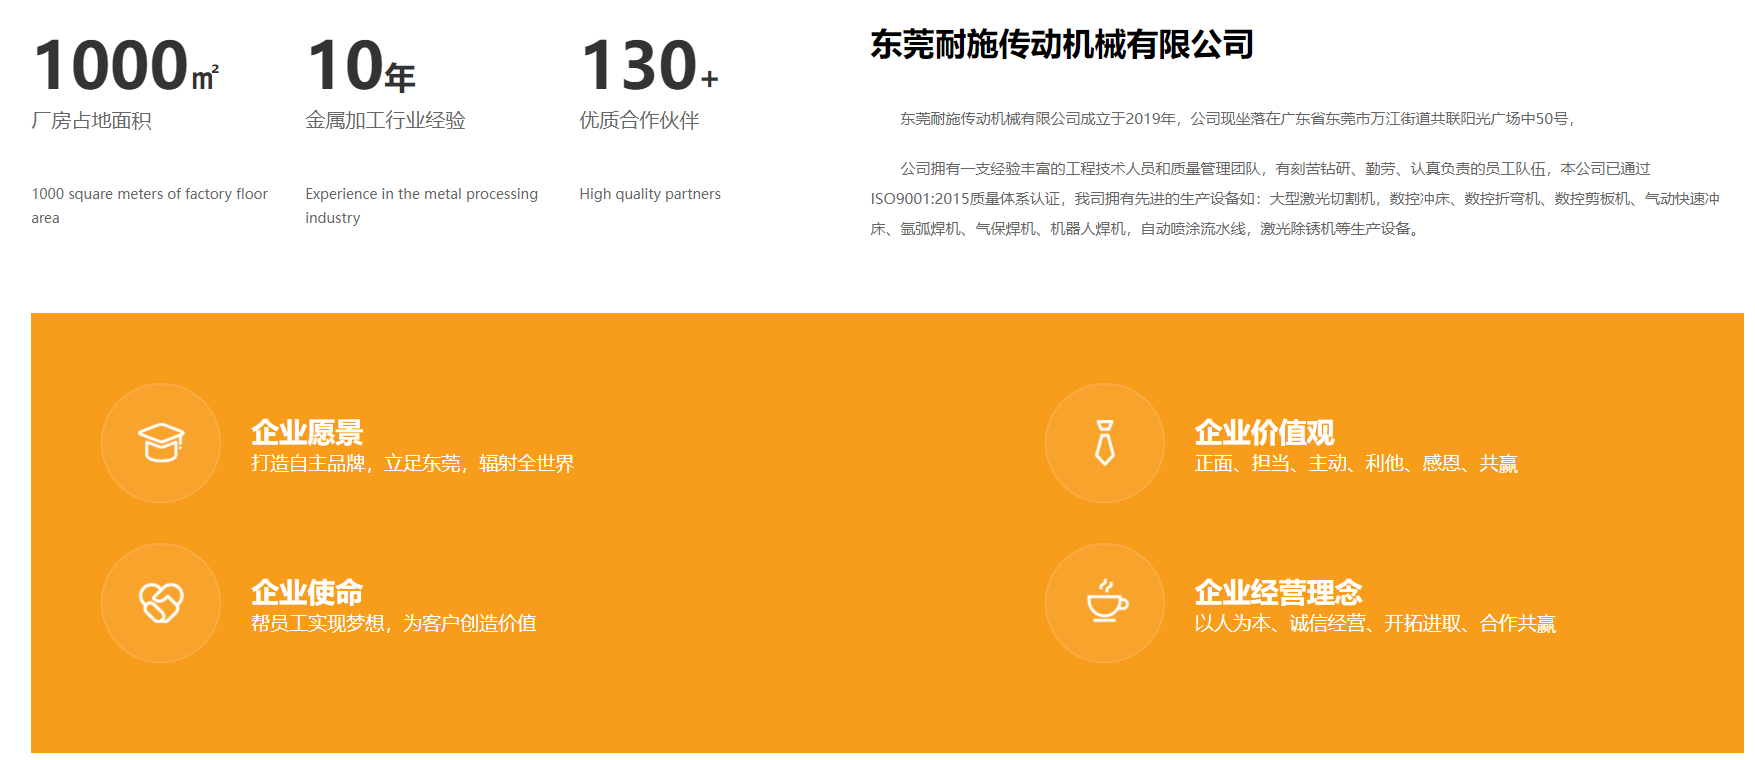Click the company title 东莞耐施传动机械有限公司
The width and height of the screenshot is (1755, 760).
click(1062, 45)
